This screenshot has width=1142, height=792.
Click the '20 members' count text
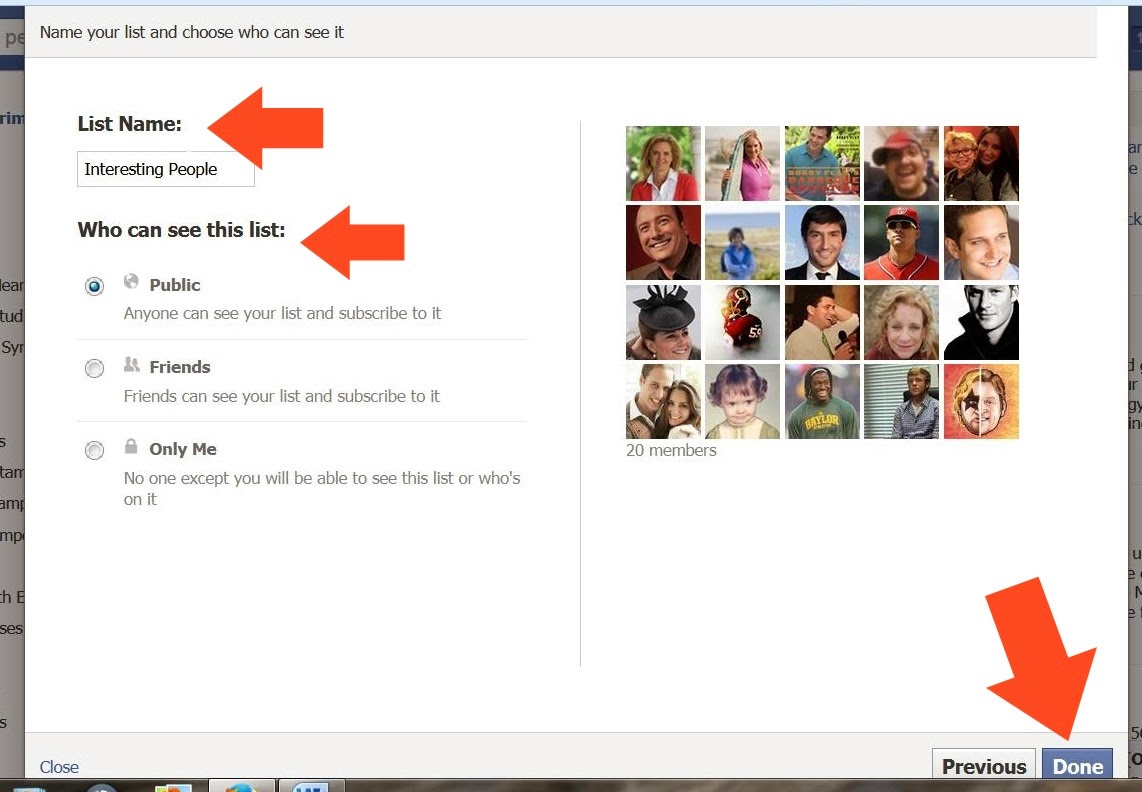pos(671,450)
